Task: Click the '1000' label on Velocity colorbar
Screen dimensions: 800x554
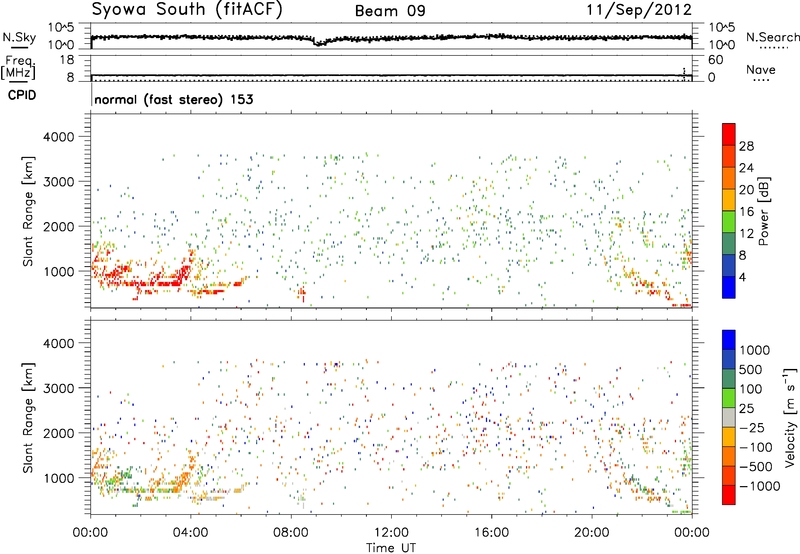Action: click(x=755, y=350)
